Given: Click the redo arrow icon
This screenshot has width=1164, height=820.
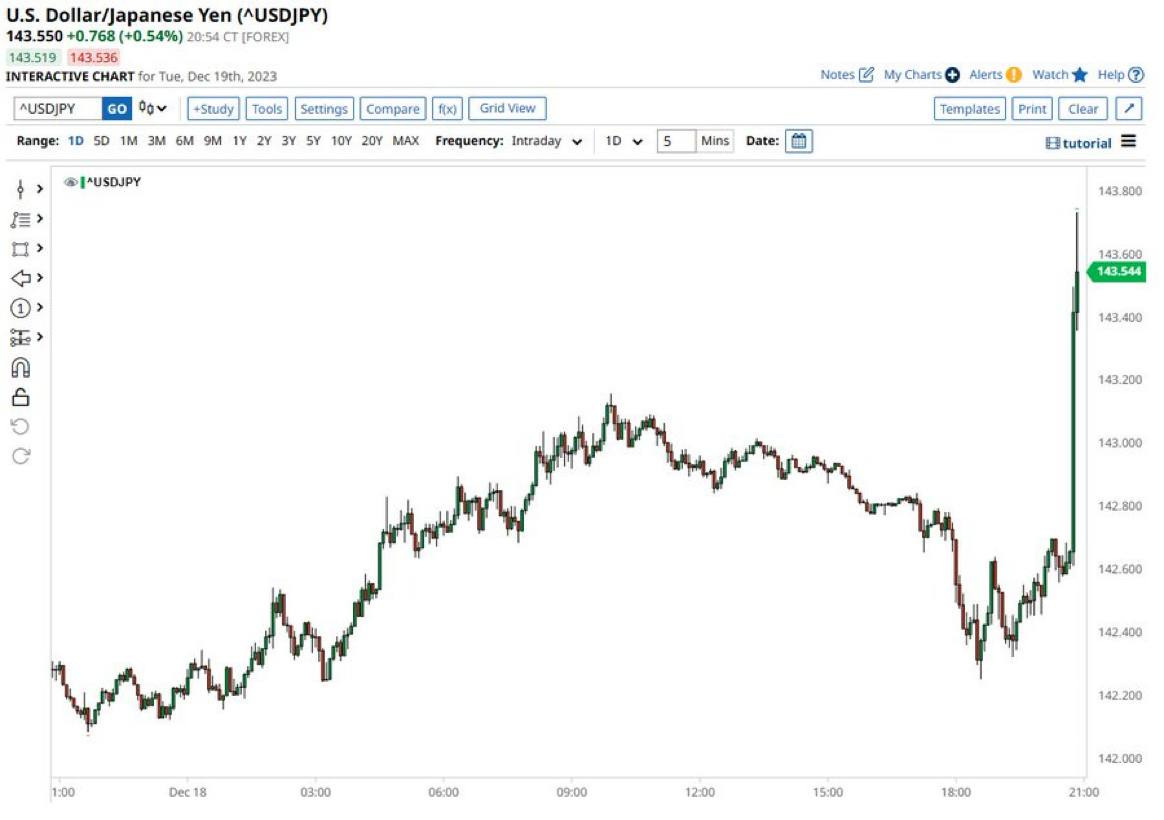Looking at the screenshot, I should [x=20, y=456].
